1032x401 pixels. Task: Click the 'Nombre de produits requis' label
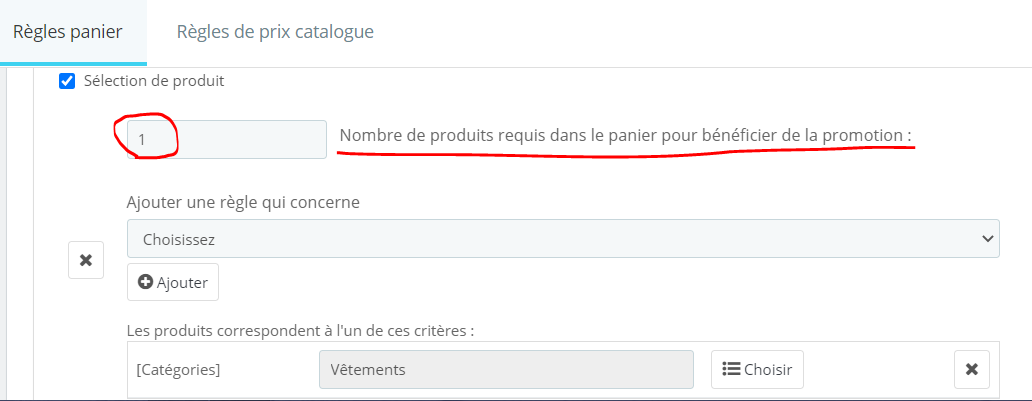[625, 136]
